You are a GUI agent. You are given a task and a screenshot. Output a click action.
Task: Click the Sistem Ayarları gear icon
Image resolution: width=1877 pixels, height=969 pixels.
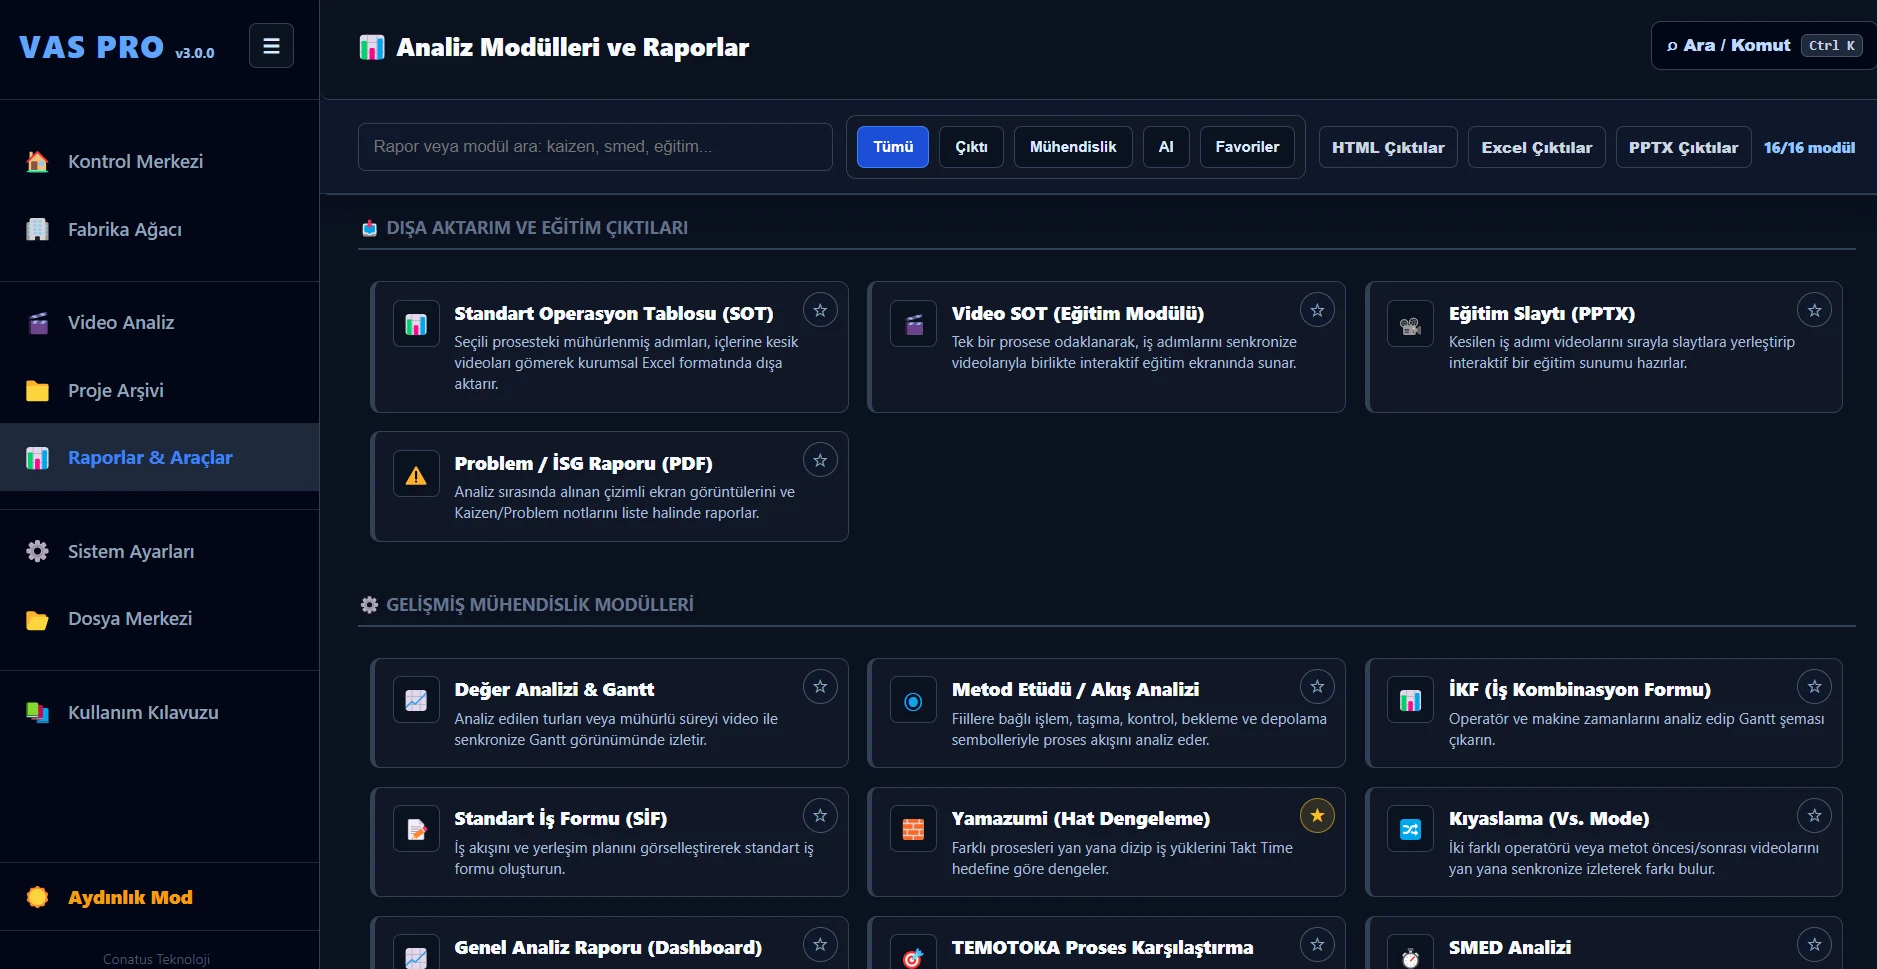[x=37, y=551]
